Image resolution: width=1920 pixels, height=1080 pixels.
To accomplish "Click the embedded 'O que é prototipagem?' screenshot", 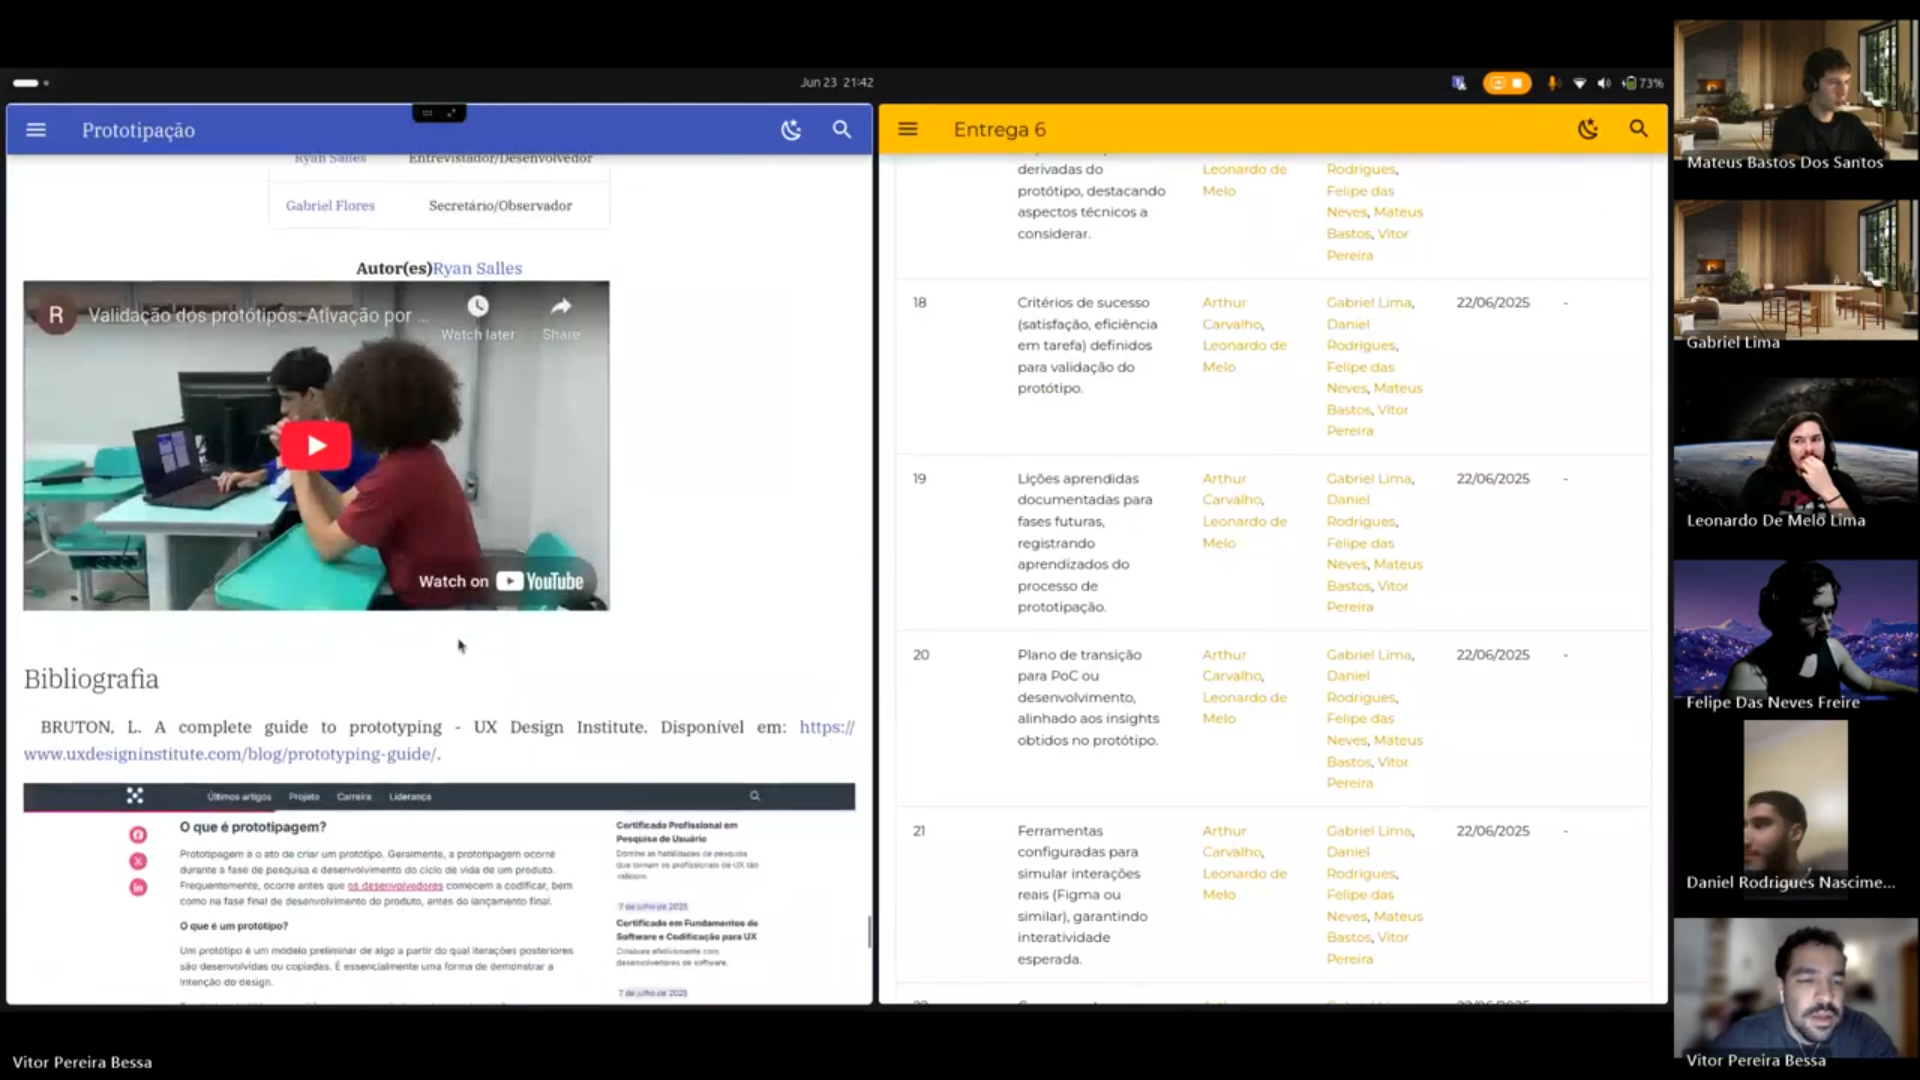I will (x=439, y=893).
